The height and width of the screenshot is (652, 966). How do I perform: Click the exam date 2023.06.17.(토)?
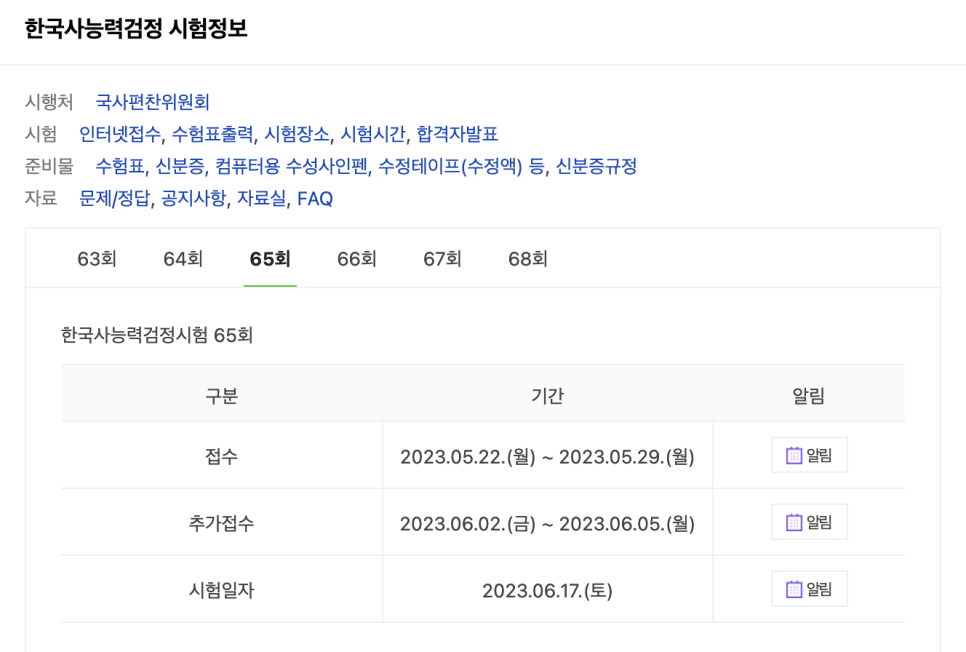click(547, 591)
